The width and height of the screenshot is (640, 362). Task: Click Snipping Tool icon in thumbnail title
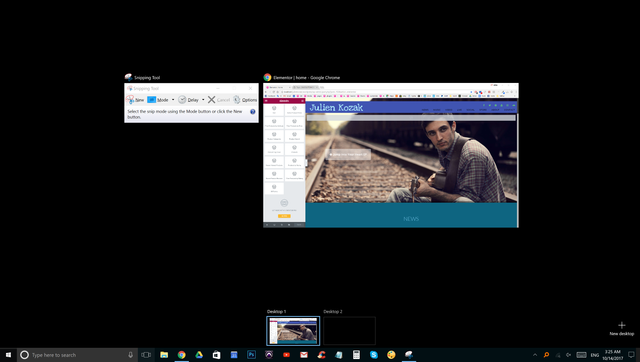point(129,77)
